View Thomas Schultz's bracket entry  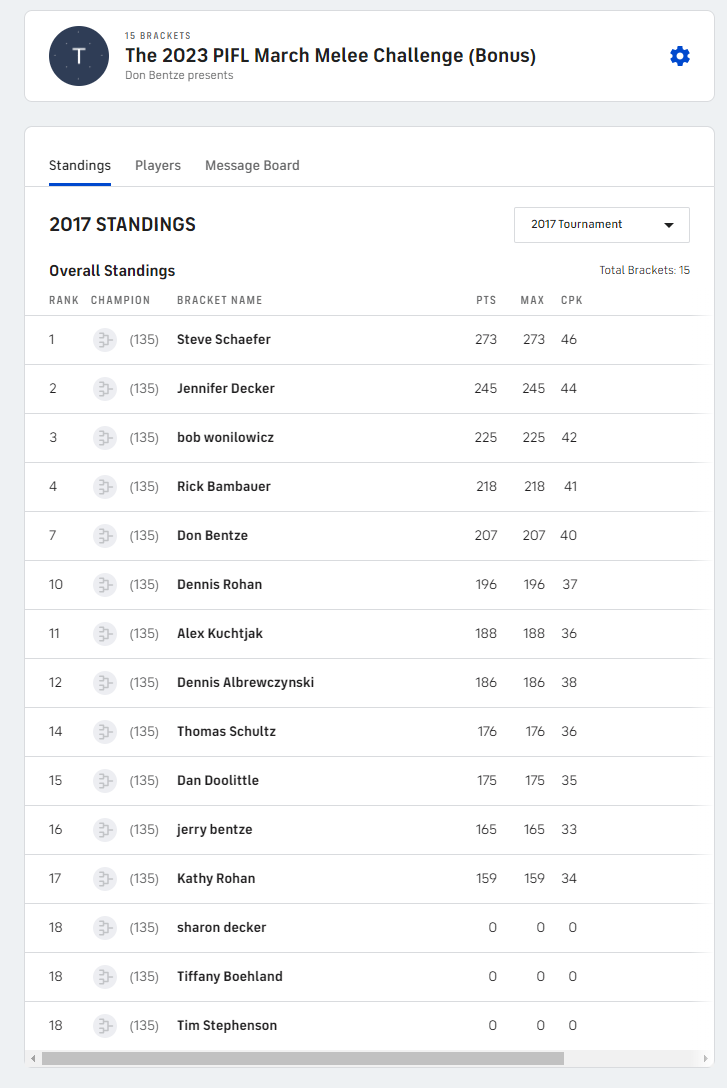226,732
